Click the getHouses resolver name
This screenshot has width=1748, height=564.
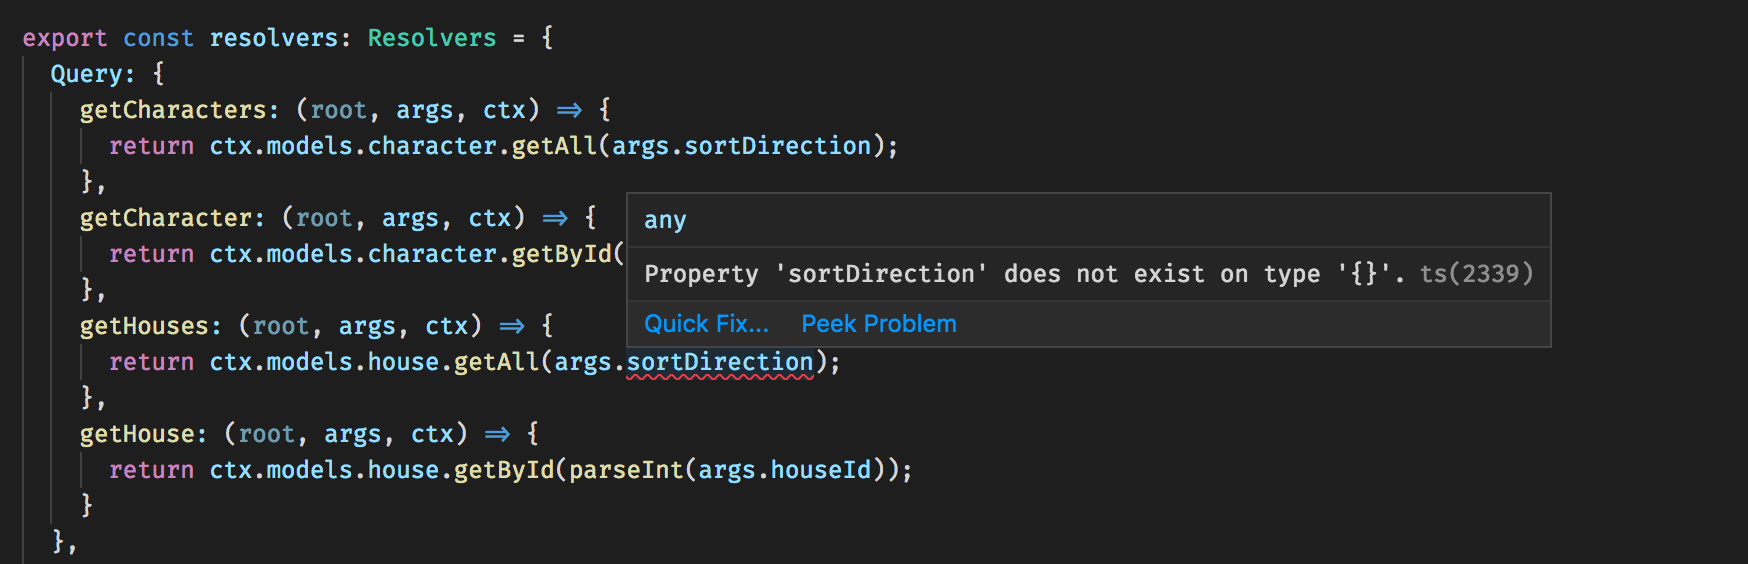click(x=144, y=326)
